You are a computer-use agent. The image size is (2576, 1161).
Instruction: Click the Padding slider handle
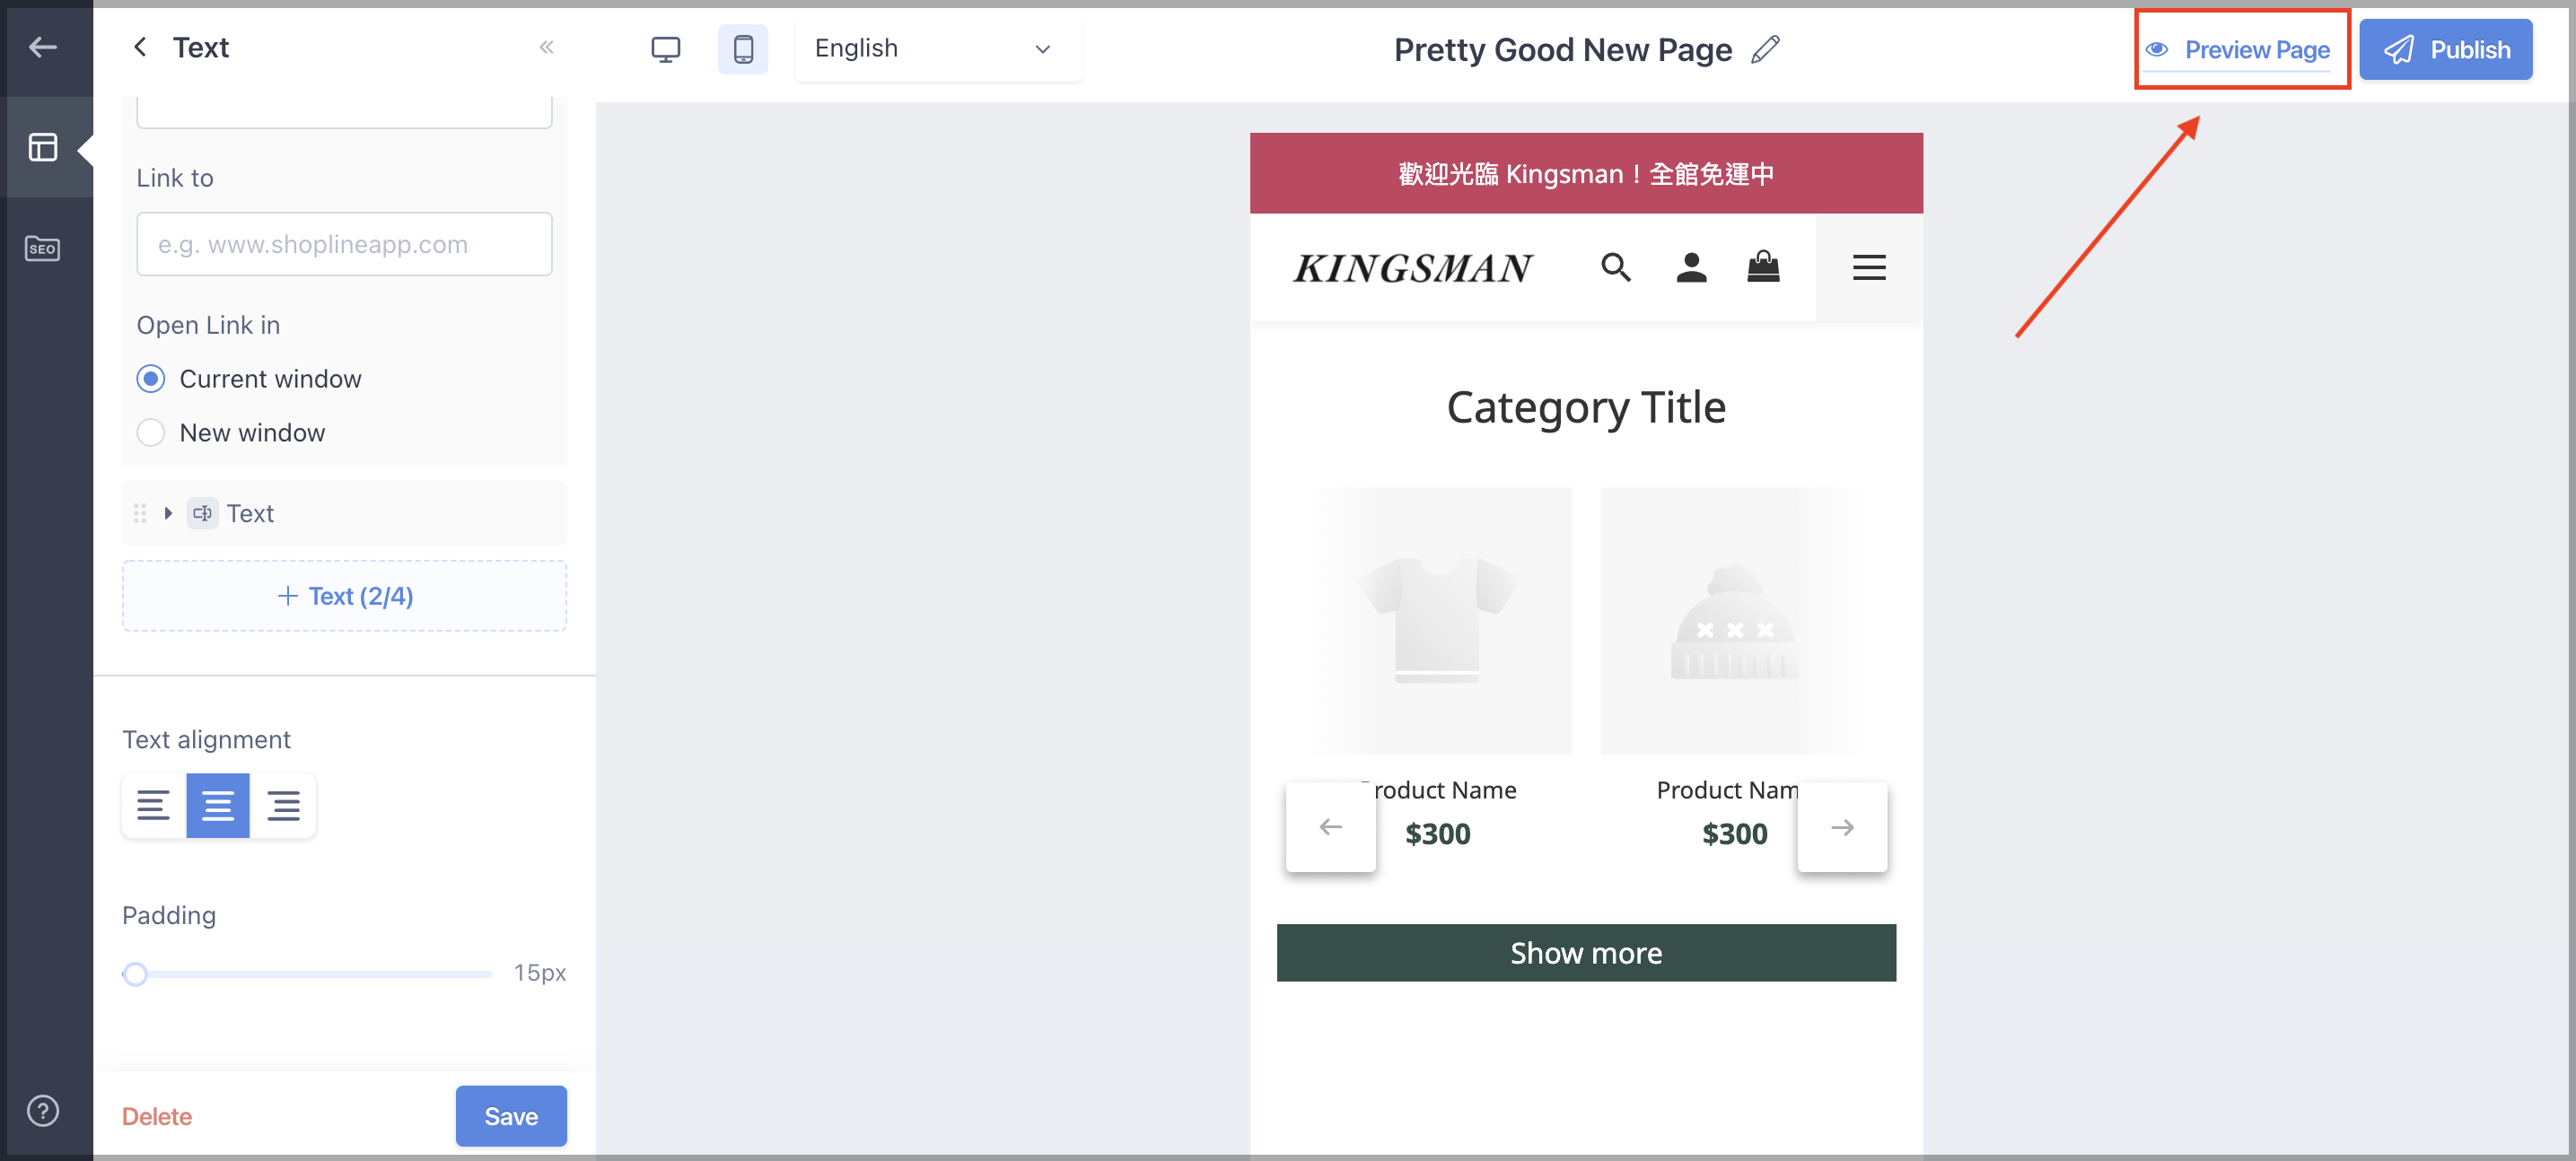tap(135, 973)
